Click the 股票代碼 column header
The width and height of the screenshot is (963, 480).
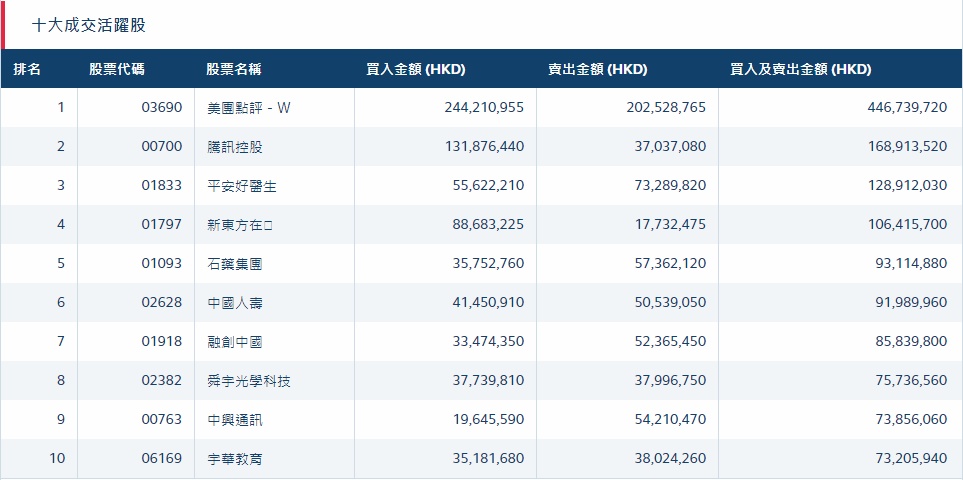click(116, 70)
